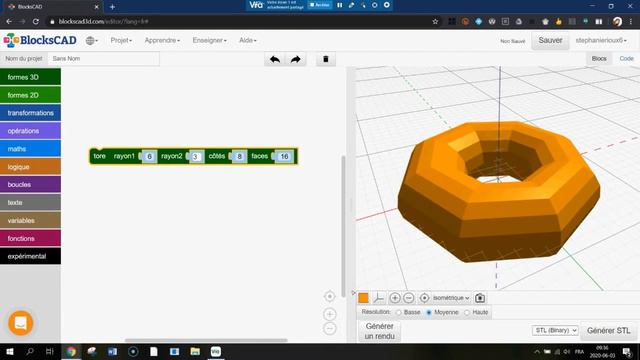Zoom in on the 3D view
The width and height of the screenshot is (640, 360).
395,298
